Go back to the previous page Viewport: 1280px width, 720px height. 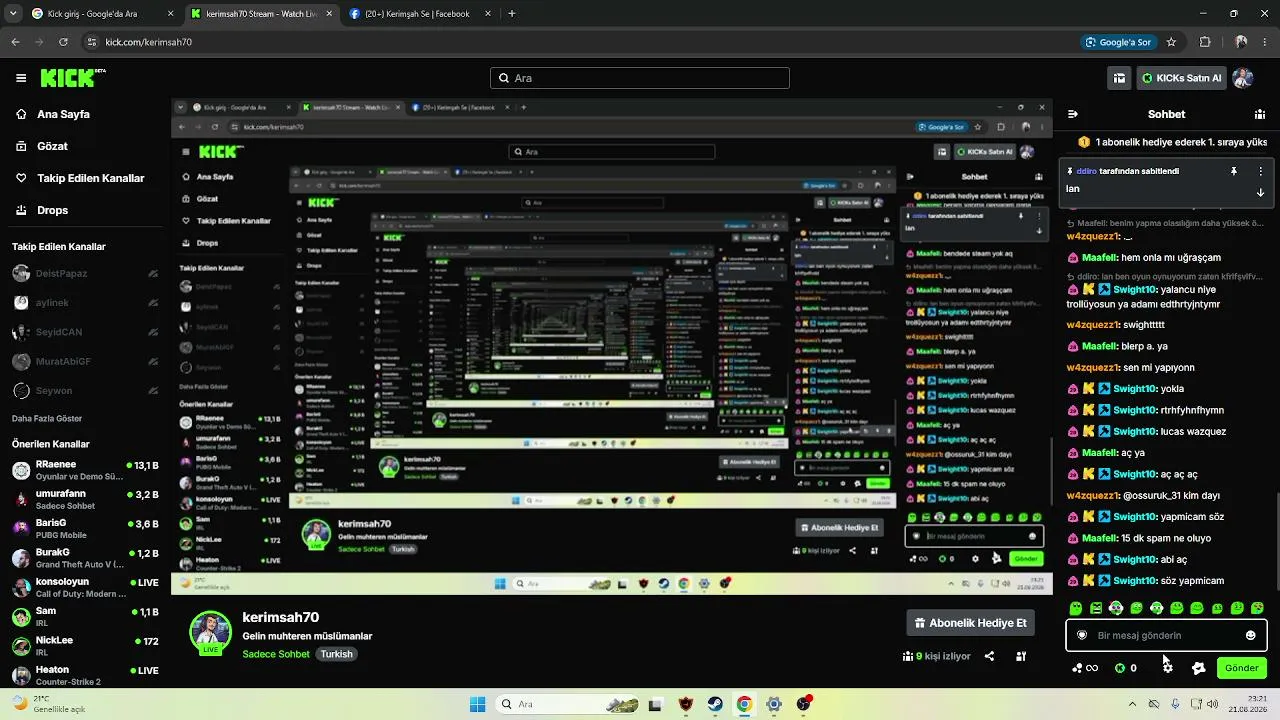[15, 42]
